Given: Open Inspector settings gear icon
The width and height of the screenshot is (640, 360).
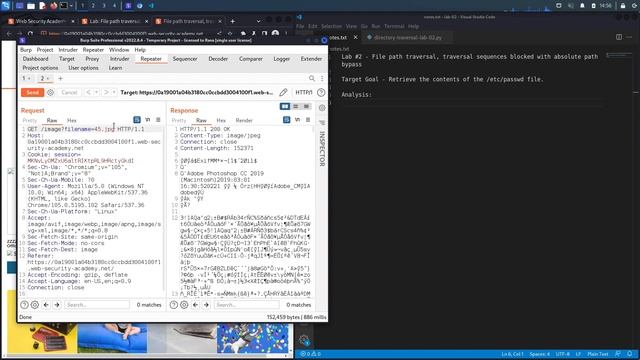Looking at the screenshot, I should [x=322, y=108].
